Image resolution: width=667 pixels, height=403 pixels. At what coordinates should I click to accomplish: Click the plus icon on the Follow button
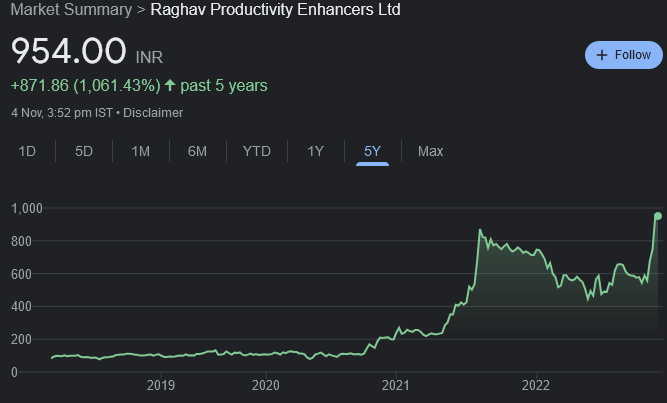(601, 55)
